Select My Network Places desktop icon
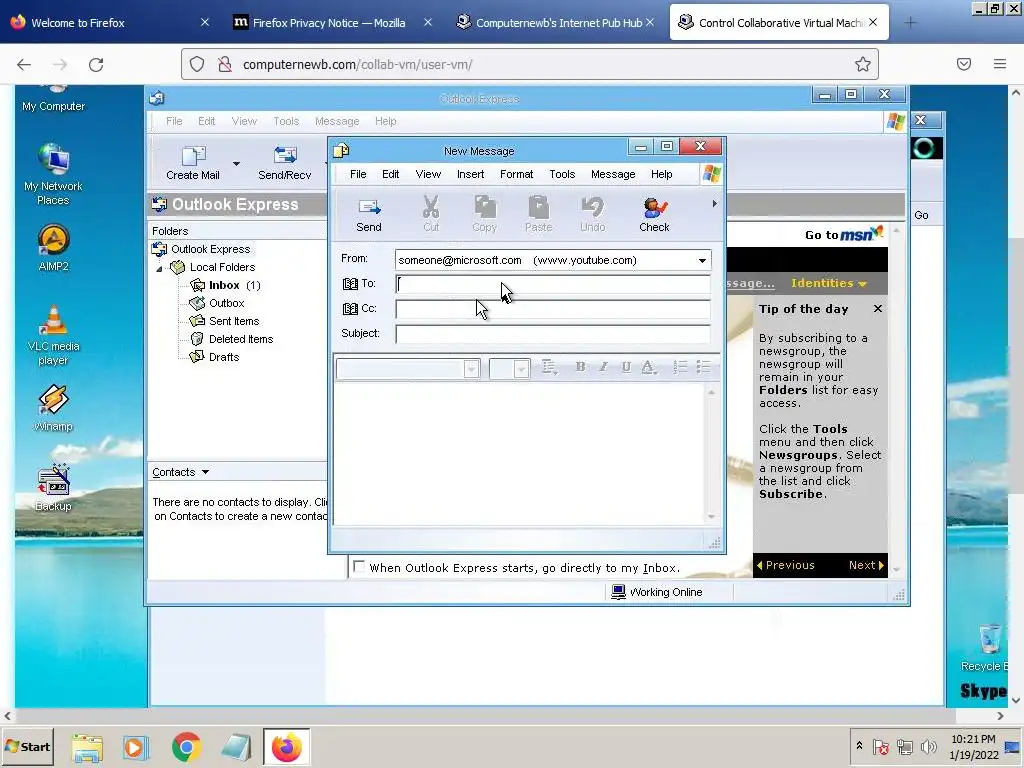Screen dimensions: 1024x768 54,174
